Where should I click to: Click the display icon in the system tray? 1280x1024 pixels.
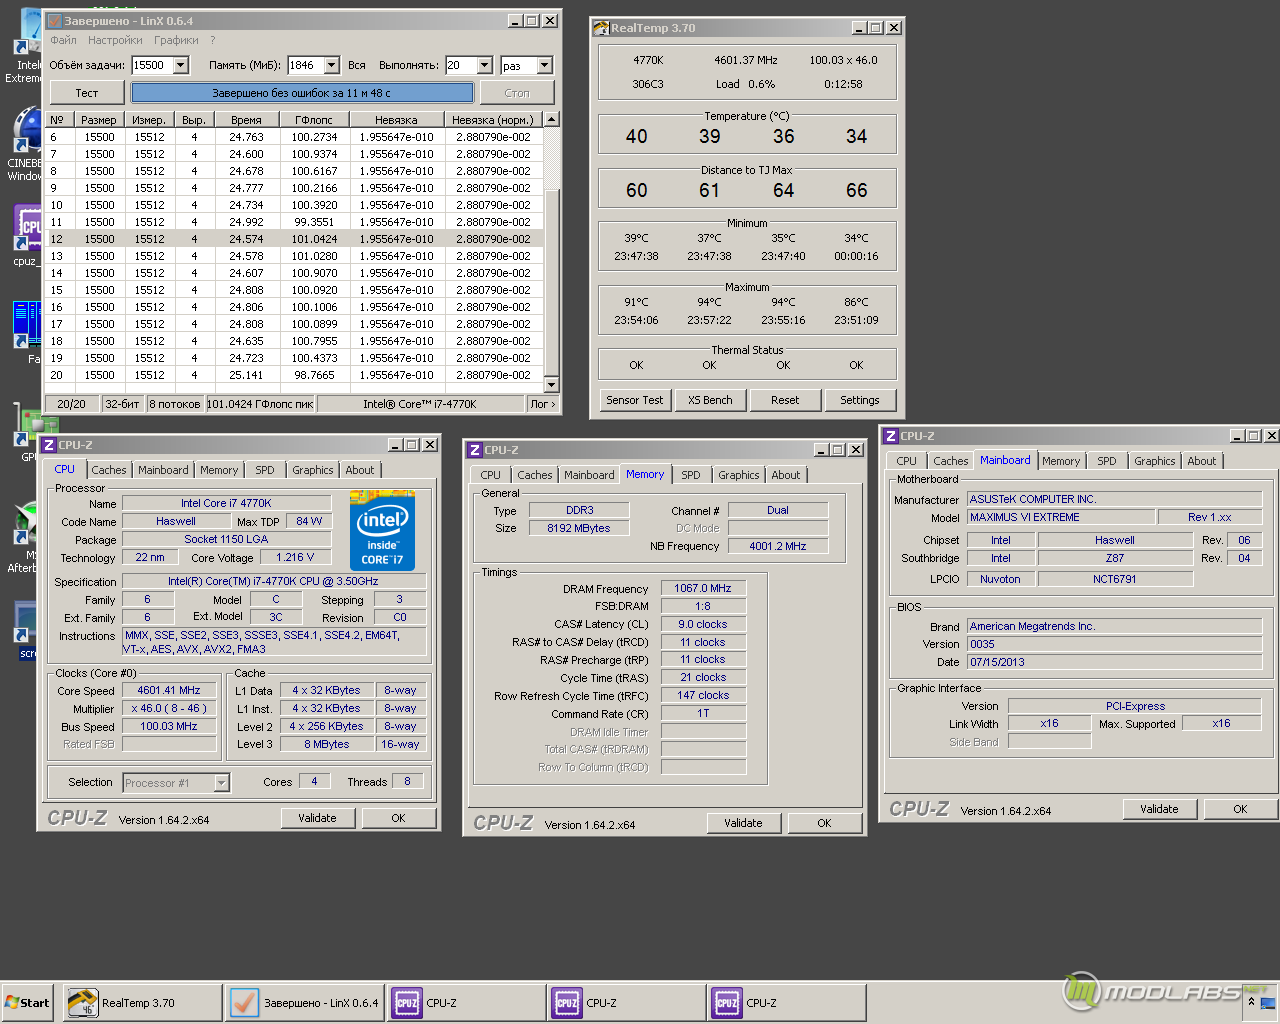tap(1267, 1002)
